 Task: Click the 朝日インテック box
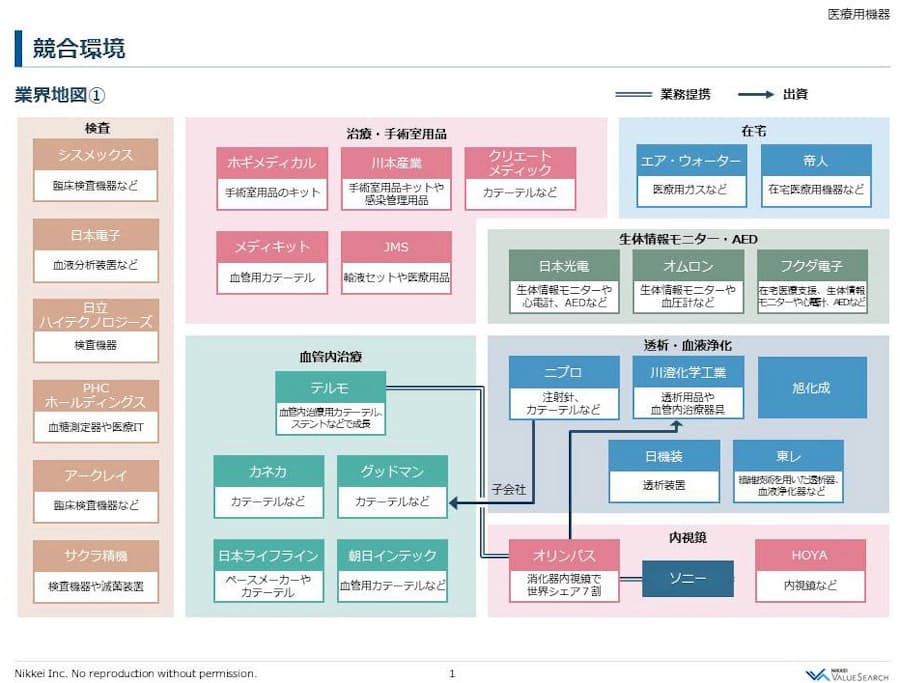(392, 555)
